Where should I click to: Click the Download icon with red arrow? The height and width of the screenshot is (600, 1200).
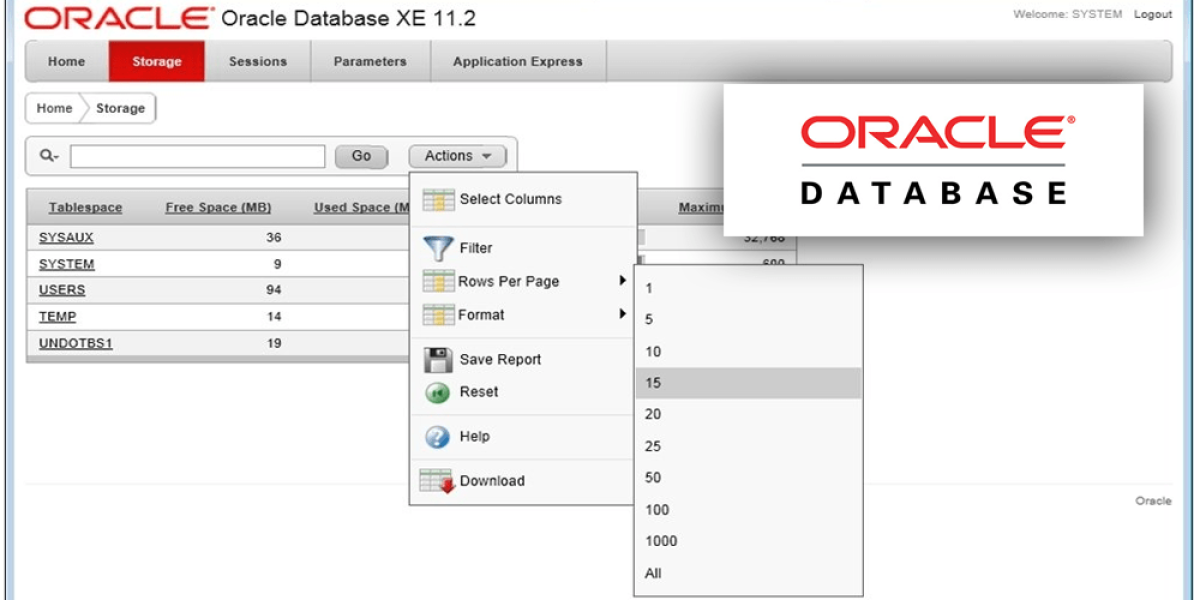437,481
